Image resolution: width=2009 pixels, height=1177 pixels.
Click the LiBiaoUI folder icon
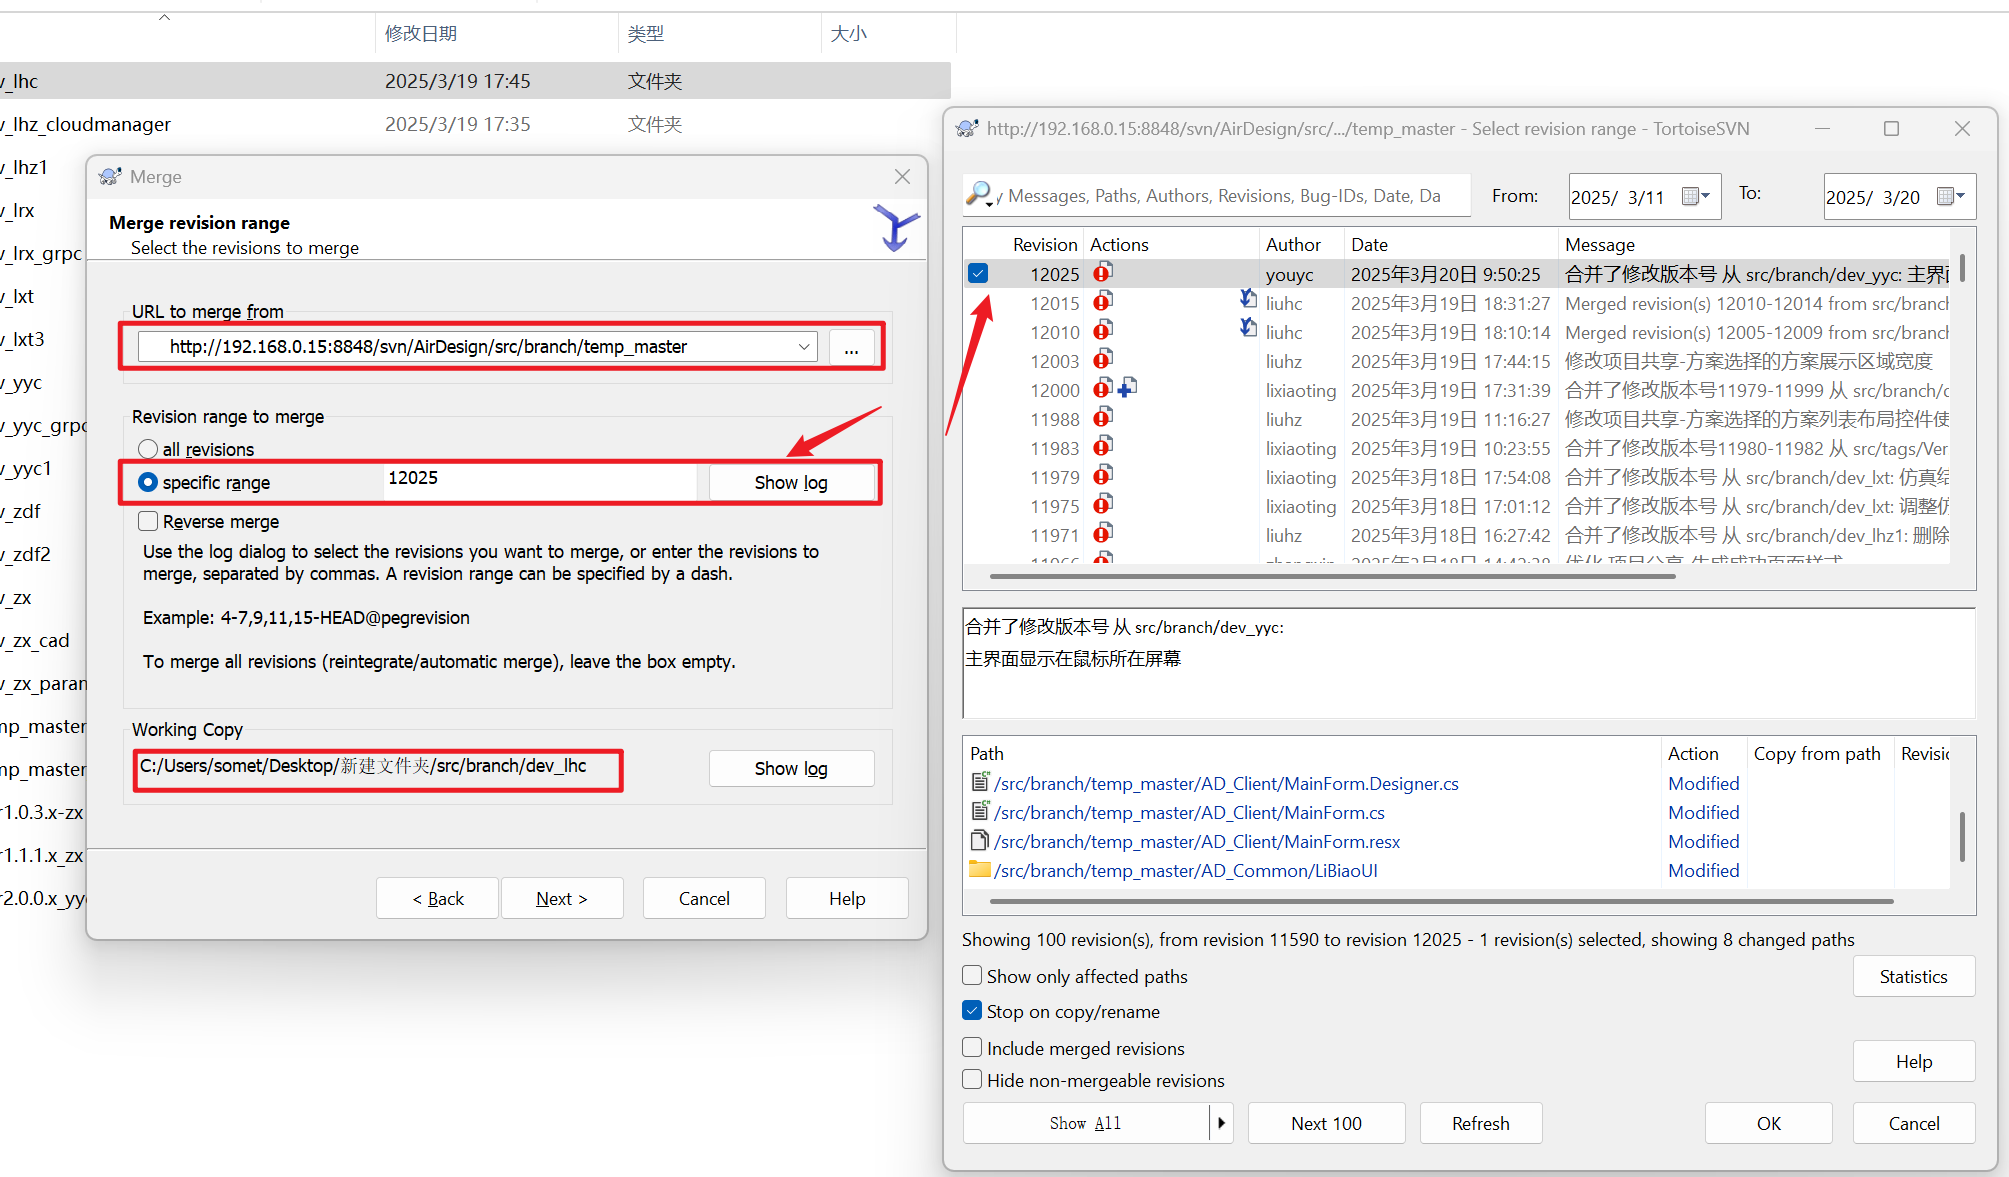coord(980,870)
